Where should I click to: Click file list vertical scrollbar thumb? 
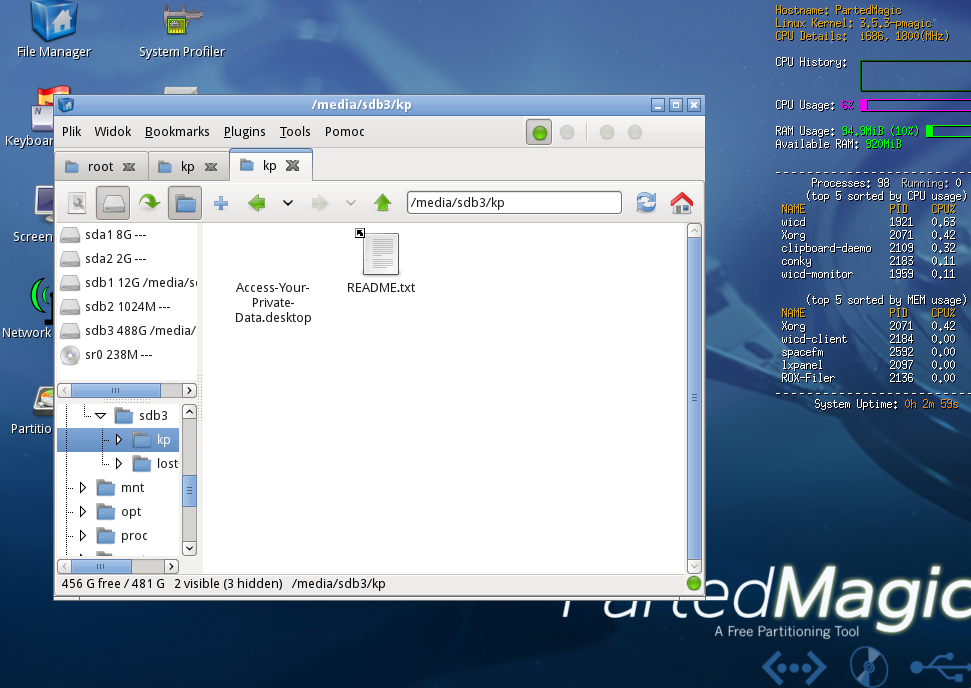(x=694, y=398)
